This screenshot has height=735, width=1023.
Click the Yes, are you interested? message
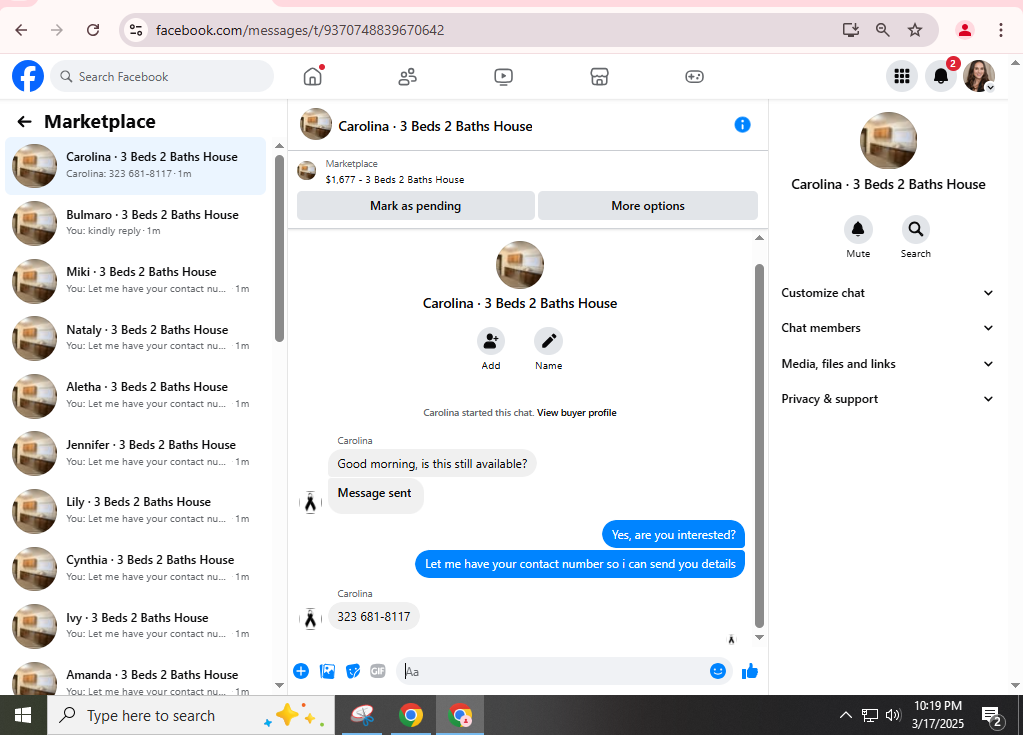pyautogui.click(x=673, y=535)
